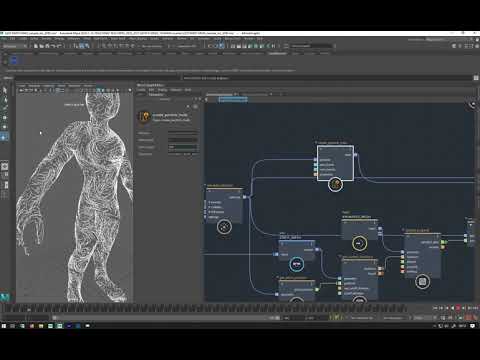Select the Rotate tool in the toolbox
This screenshot has width=480, height=360.
tap(5, 127)
